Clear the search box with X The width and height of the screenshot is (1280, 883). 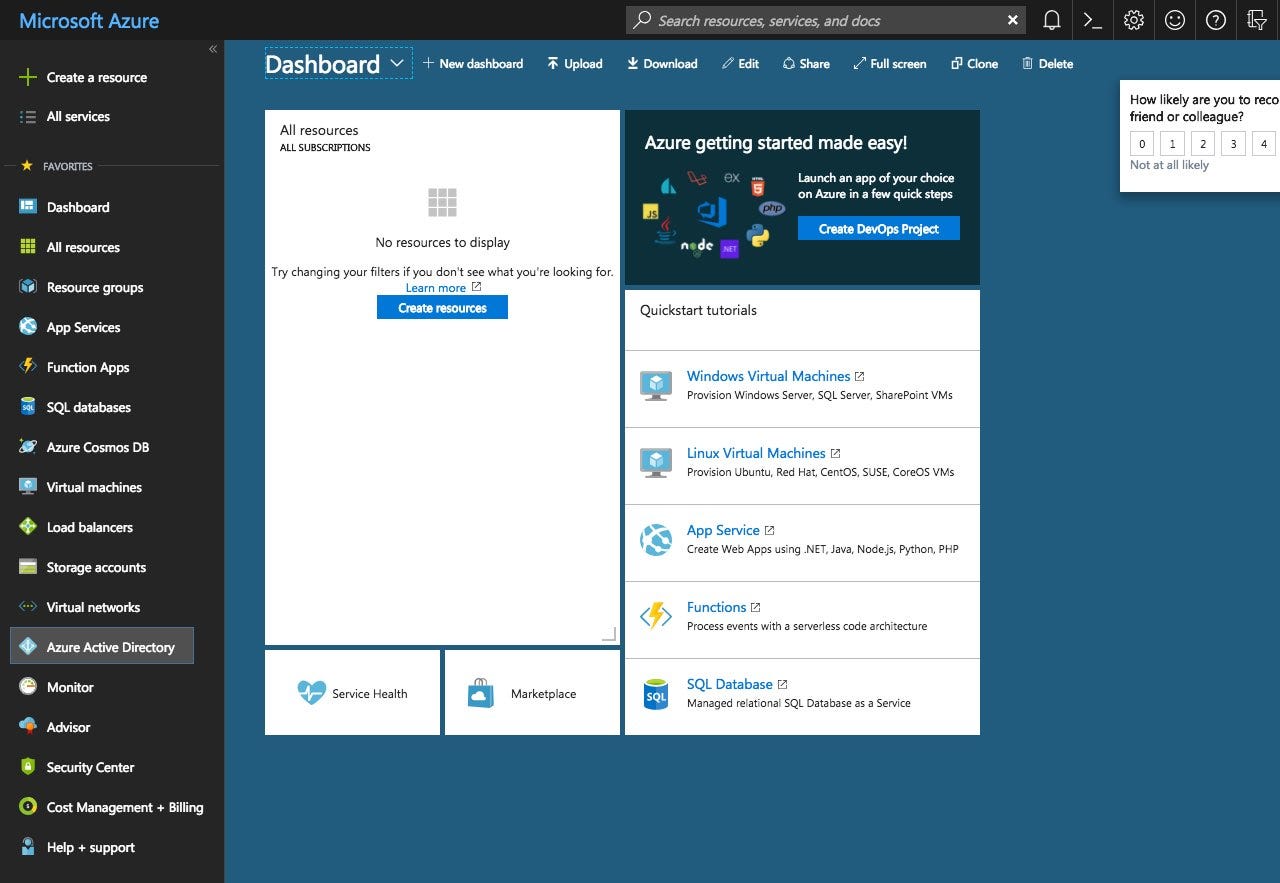(x=1013, y=20)
